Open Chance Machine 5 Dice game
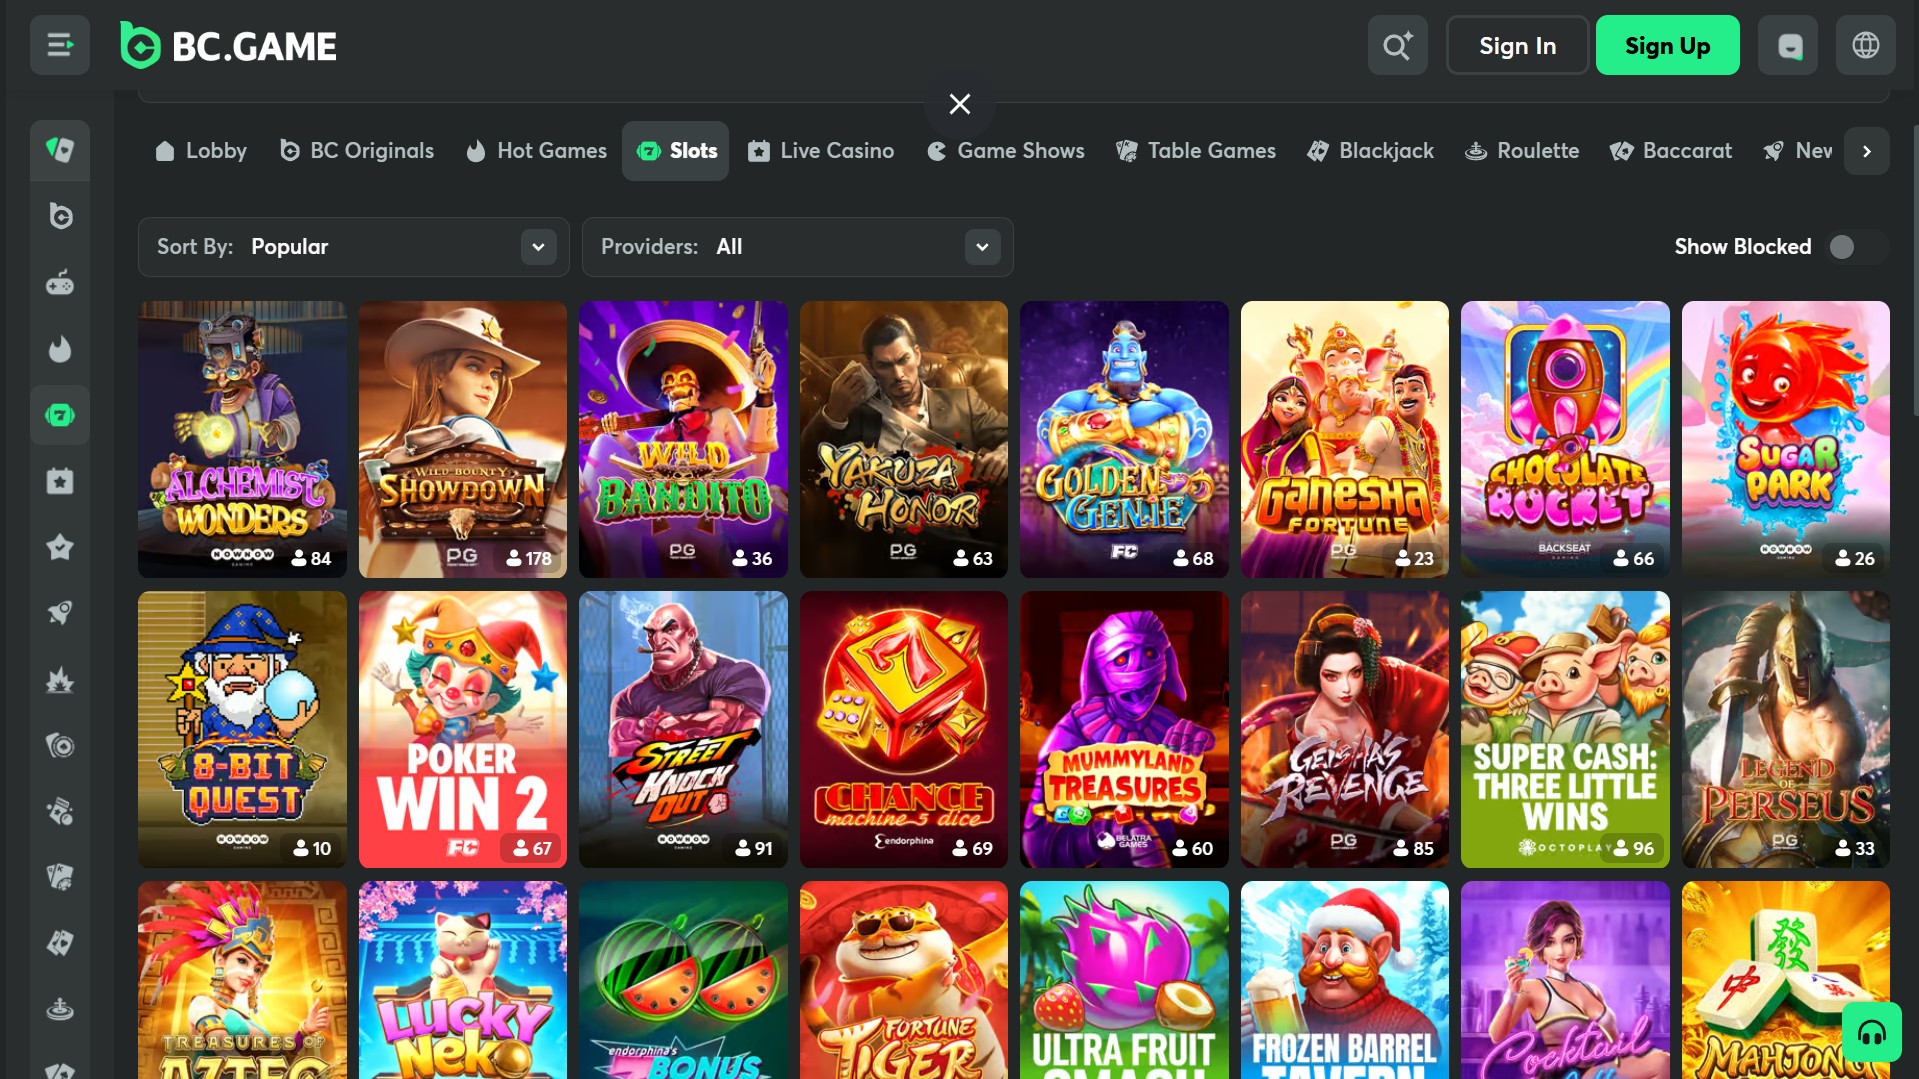Viewport: 1919px width, 1079px height. pyautogui.click(x=904, y=729)
